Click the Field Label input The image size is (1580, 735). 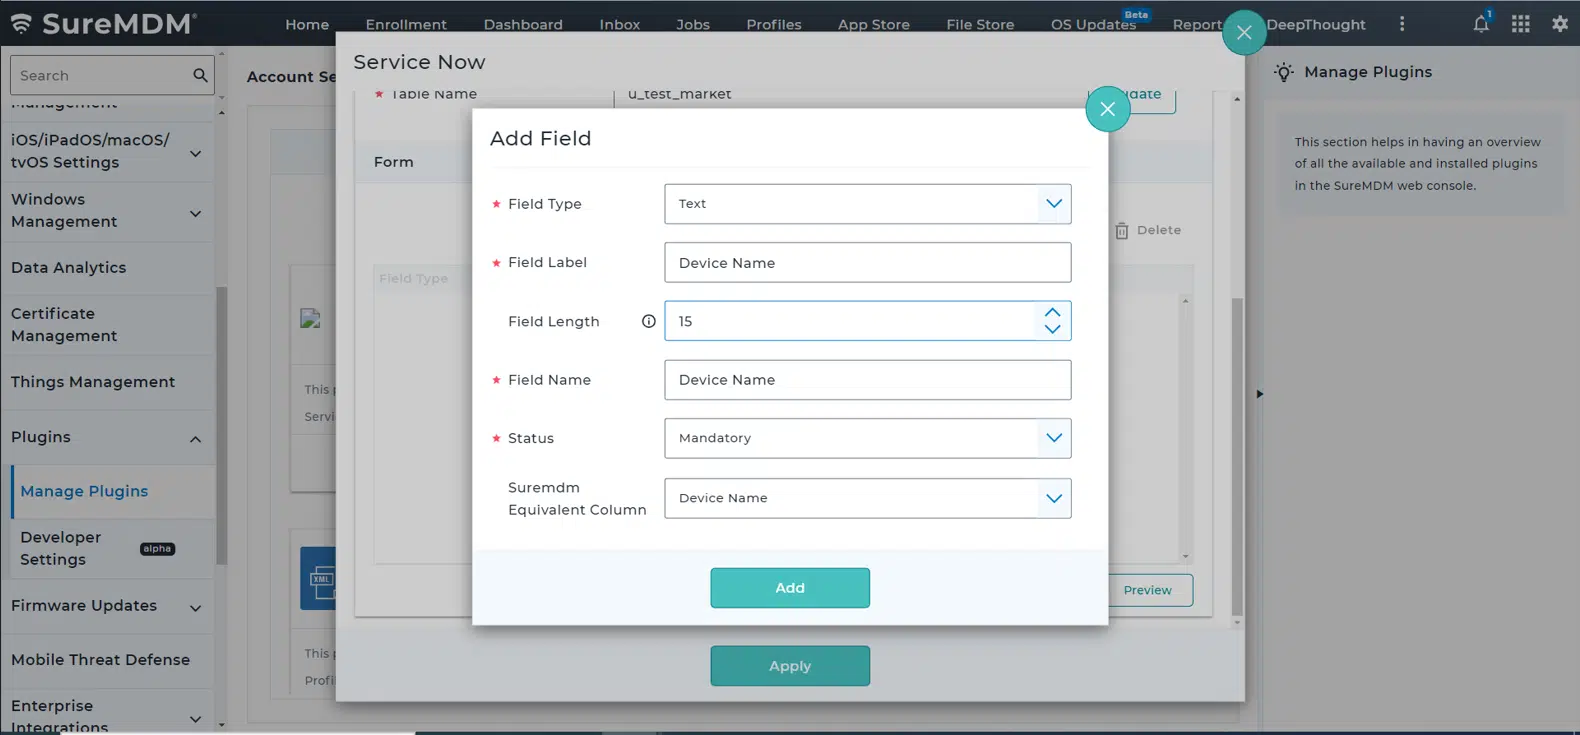pyautogui.click(x=867, y=263)
